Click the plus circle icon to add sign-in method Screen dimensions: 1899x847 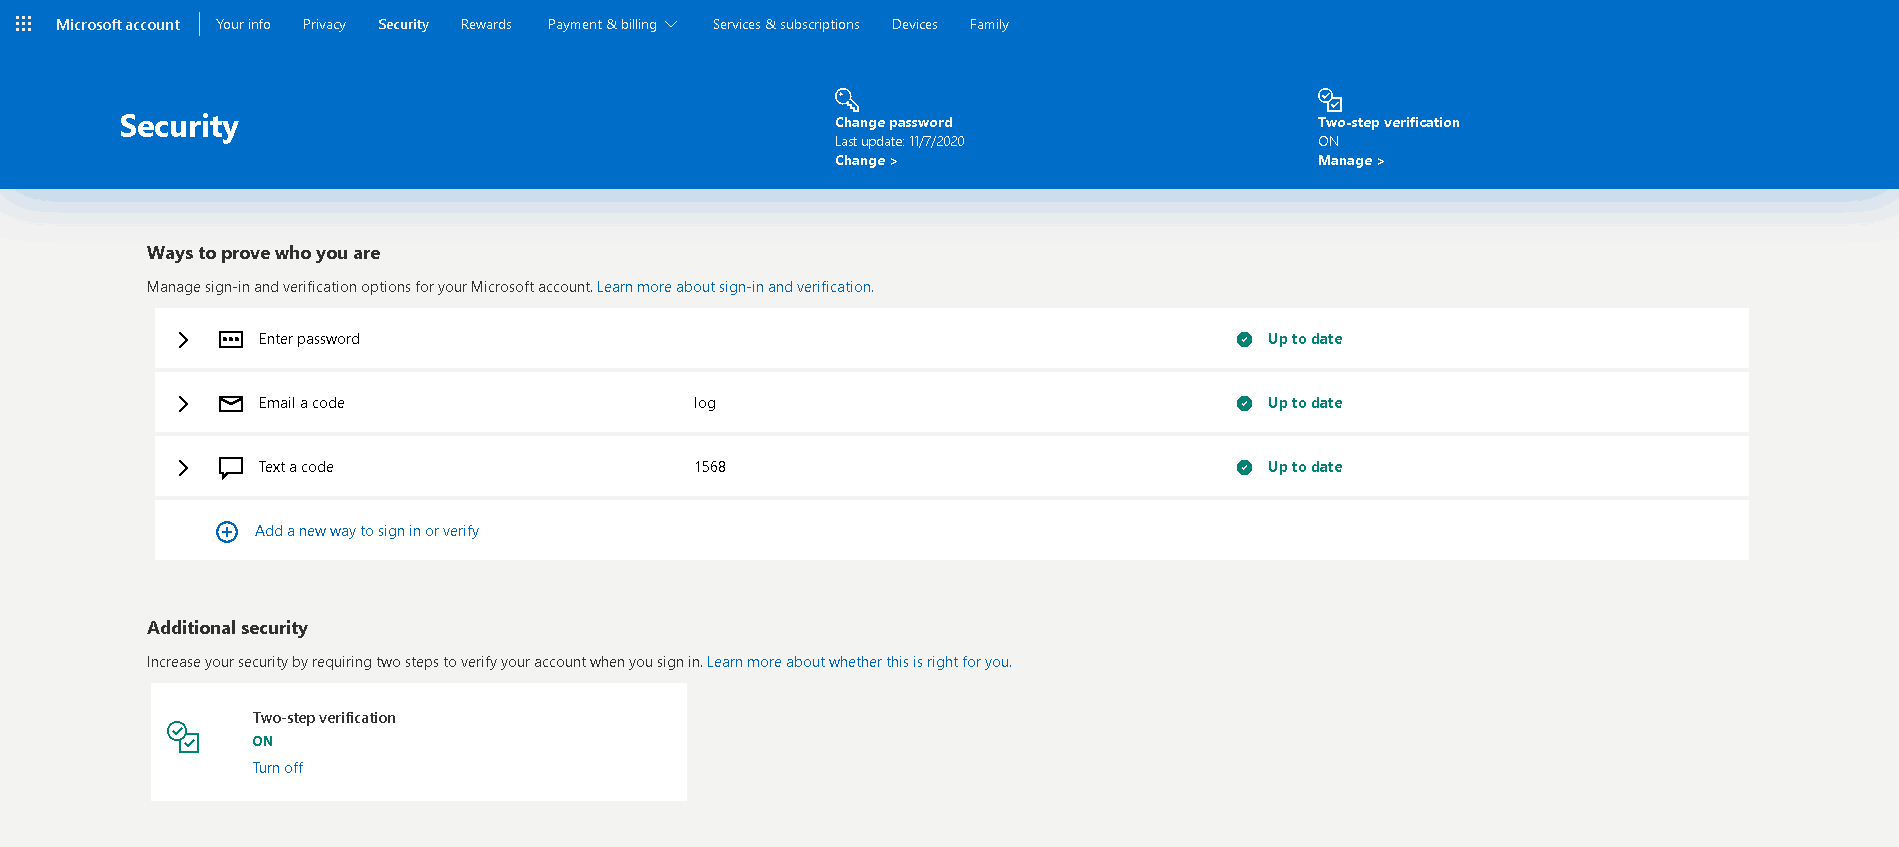coord(227,532)
